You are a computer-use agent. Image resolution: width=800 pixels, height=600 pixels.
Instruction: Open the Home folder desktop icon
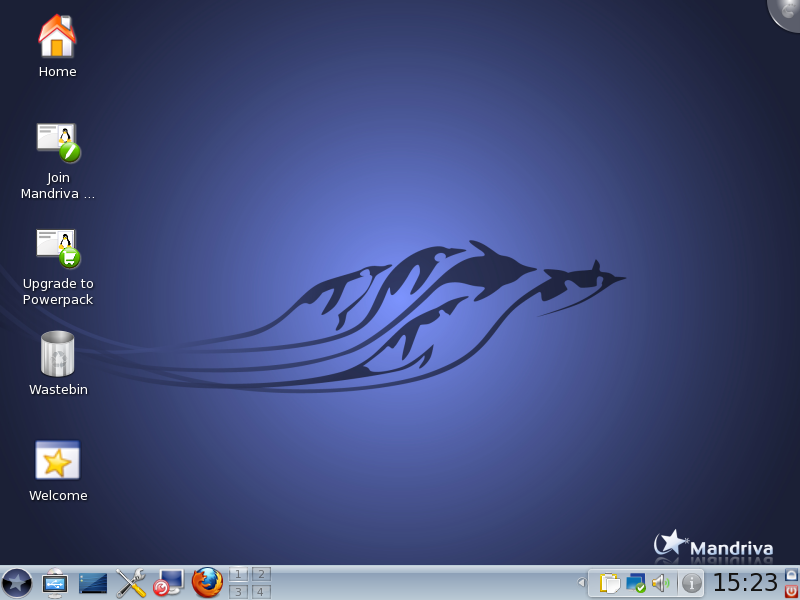tap(57, 38)
